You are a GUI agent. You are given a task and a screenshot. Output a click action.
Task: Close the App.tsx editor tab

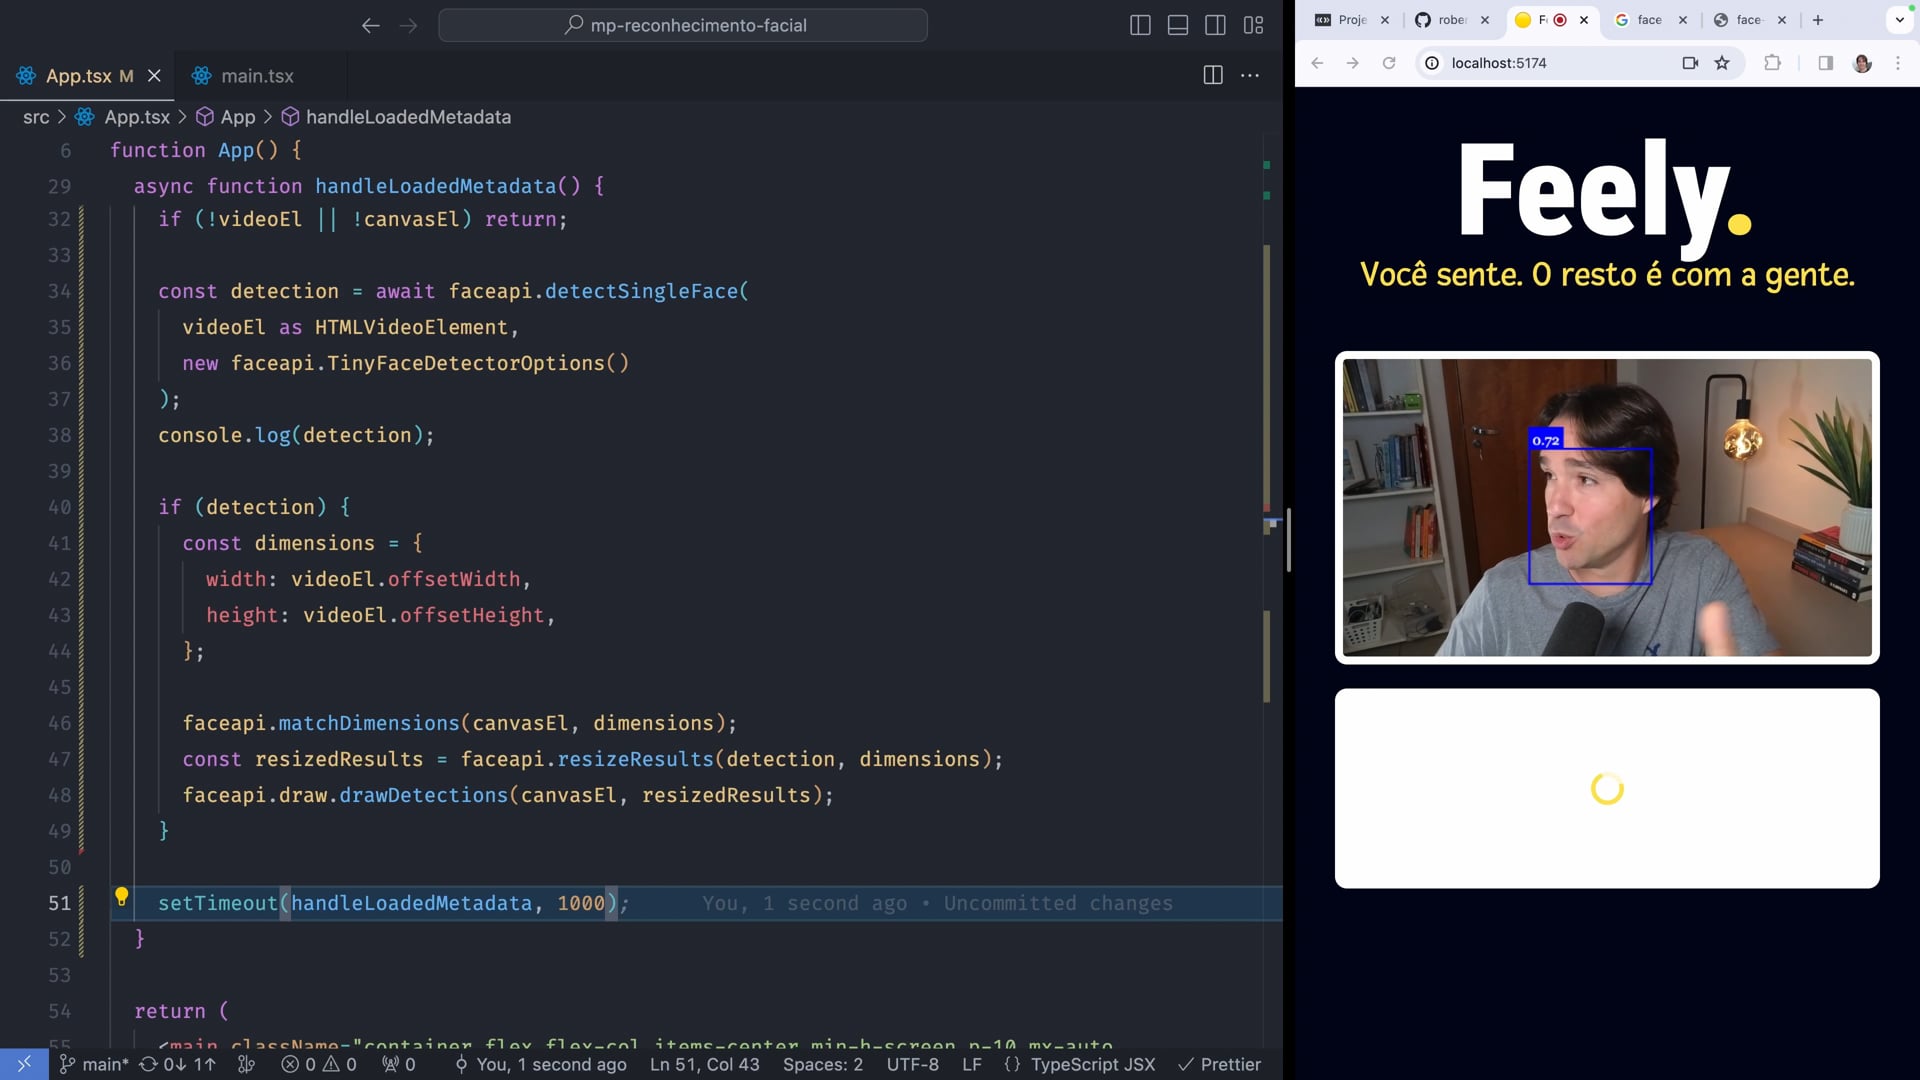tap(154, 76)
